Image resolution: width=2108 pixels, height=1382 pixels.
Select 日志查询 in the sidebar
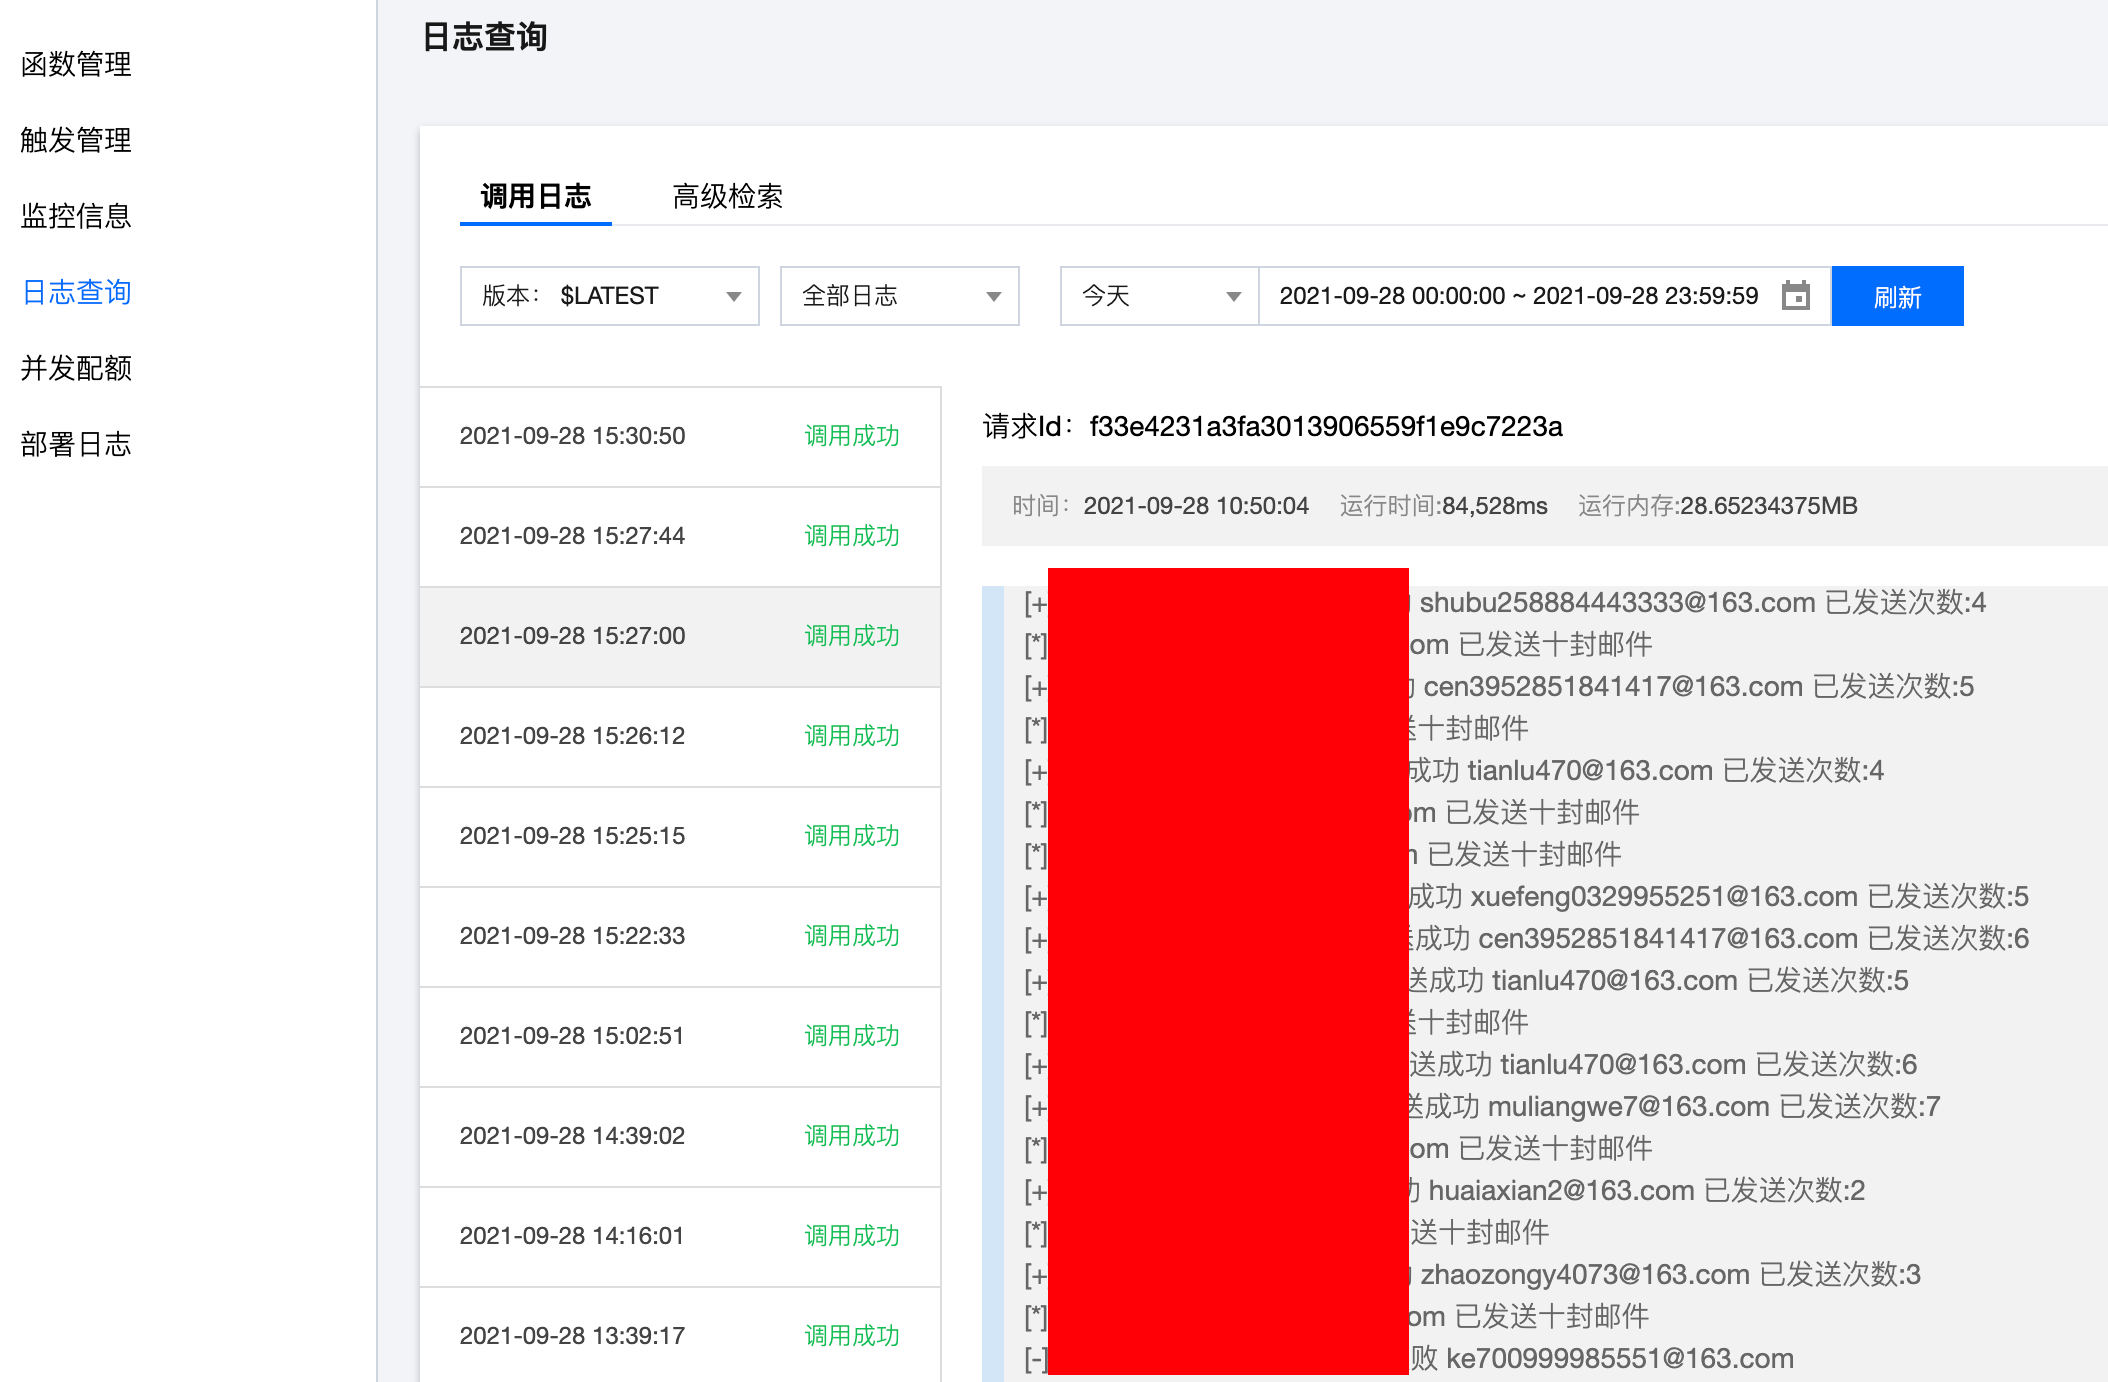(76, 292)
